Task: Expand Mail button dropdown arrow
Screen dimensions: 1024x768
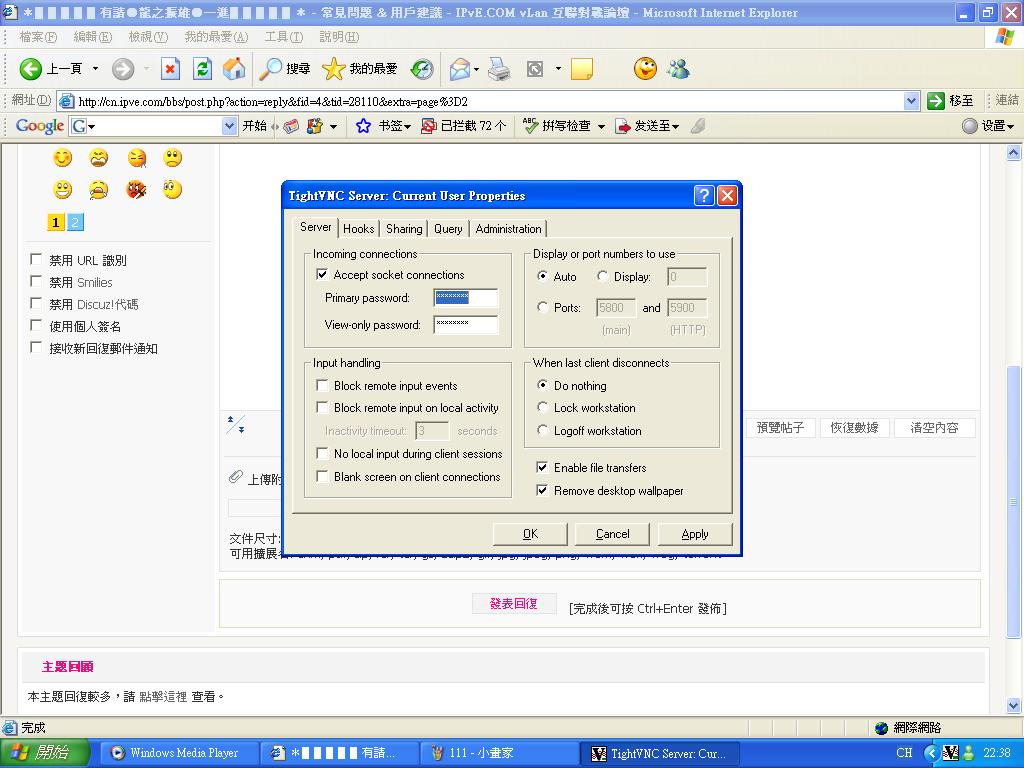Action: pyautogui.click(x=476, y=69)
